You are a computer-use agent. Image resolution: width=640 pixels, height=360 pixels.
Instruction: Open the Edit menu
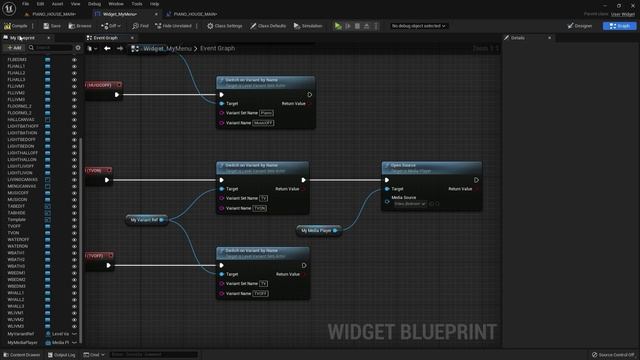coord(40,4)
